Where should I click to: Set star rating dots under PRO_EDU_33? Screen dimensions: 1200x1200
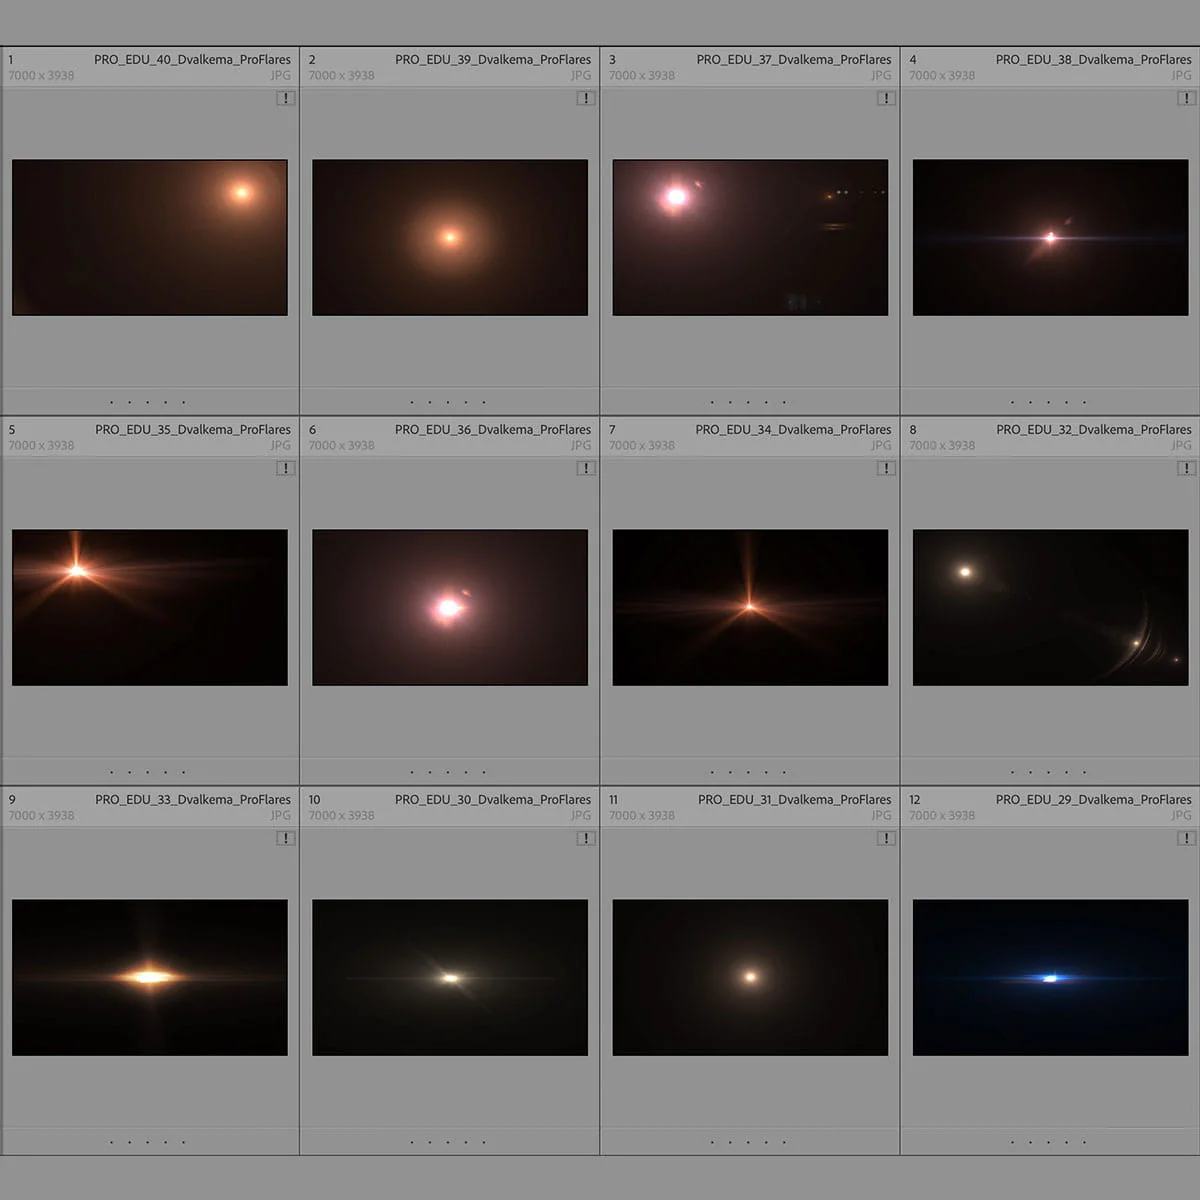point(147,1142)
